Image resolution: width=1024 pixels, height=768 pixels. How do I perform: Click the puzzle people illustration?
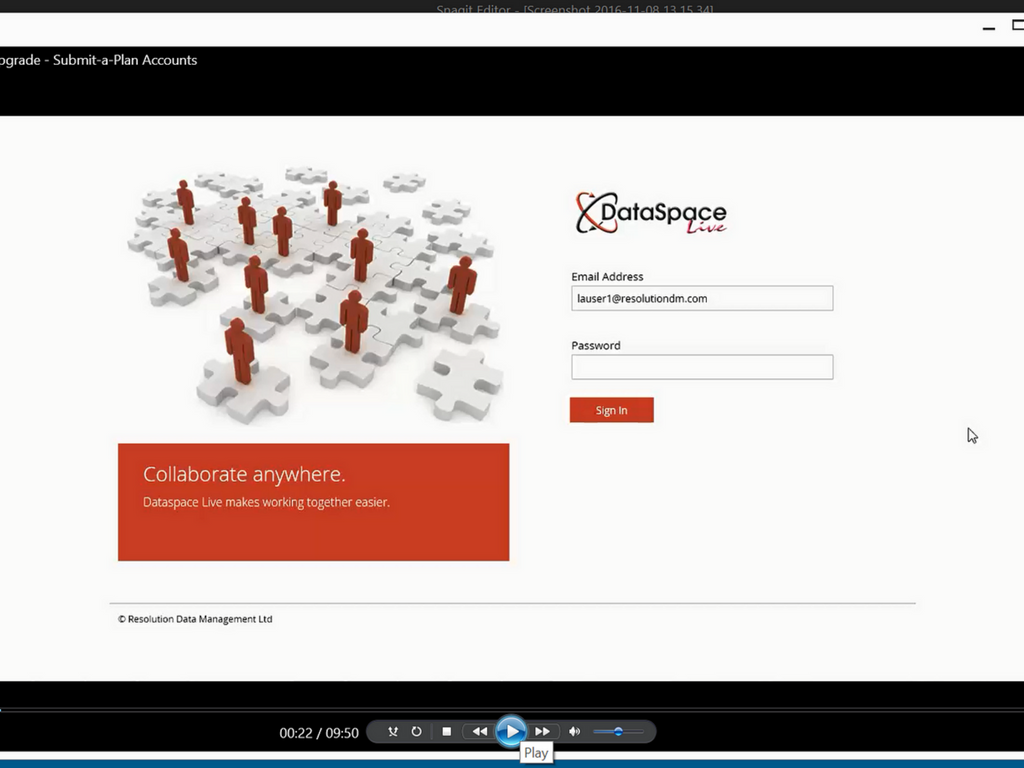coord(315,295)
